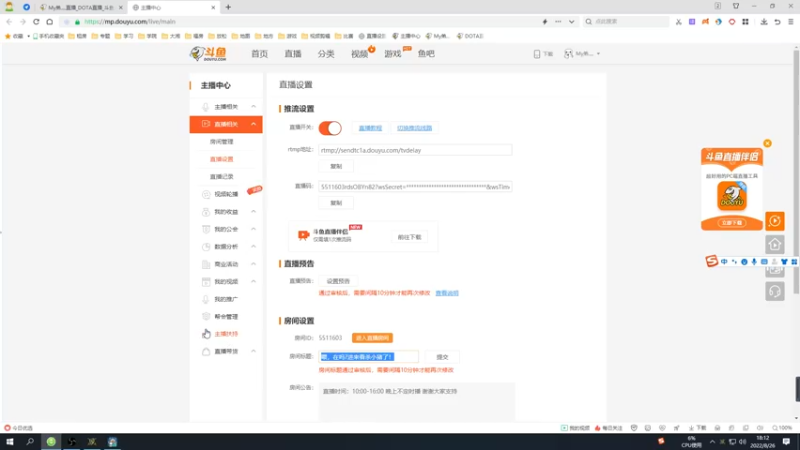Open the taskbar notification center icon
The image size is (800, 450).
(x=786, y=441)
